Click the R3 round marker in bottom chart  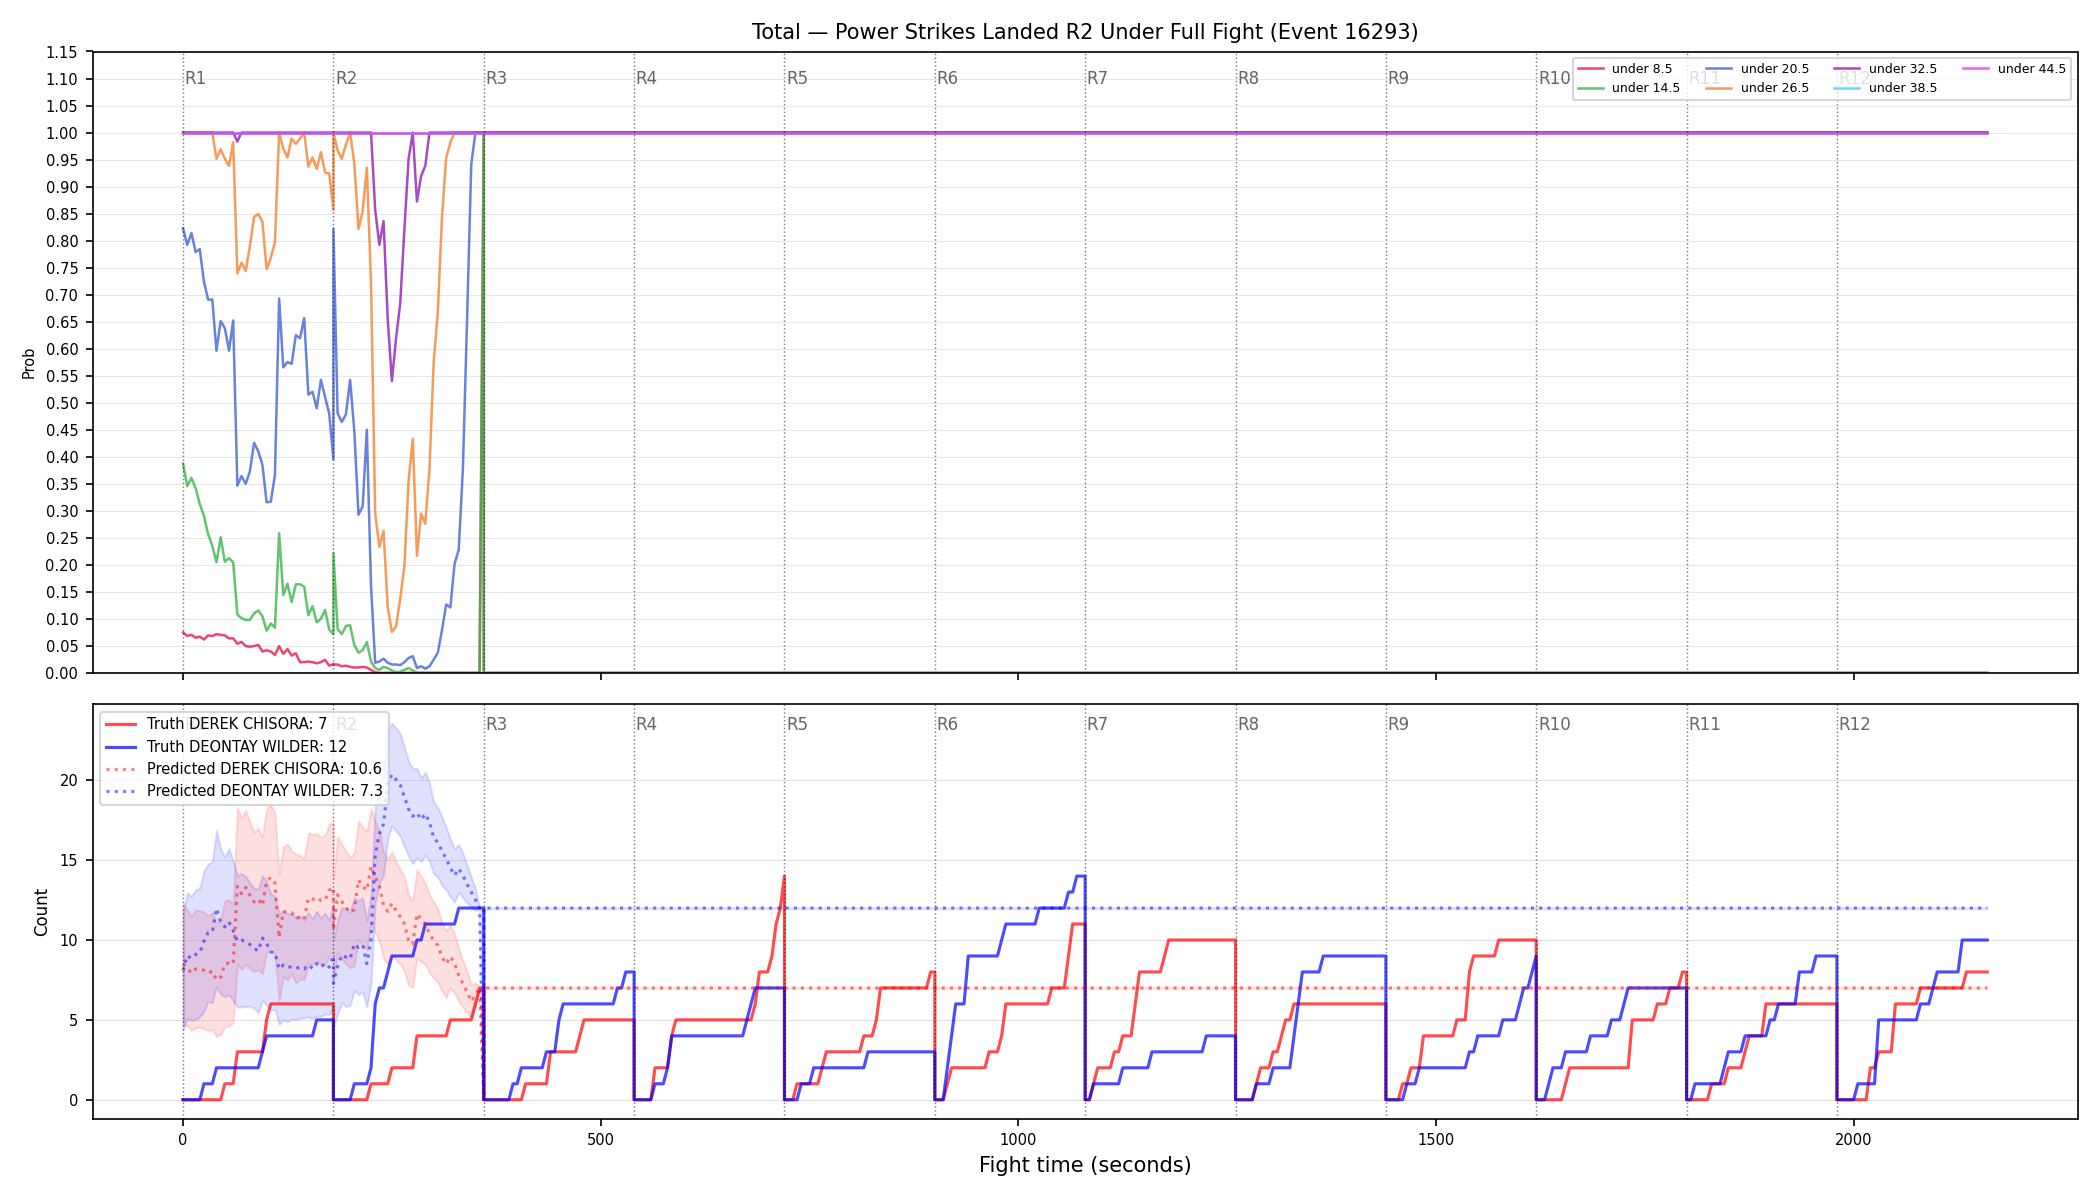point(497,724)
